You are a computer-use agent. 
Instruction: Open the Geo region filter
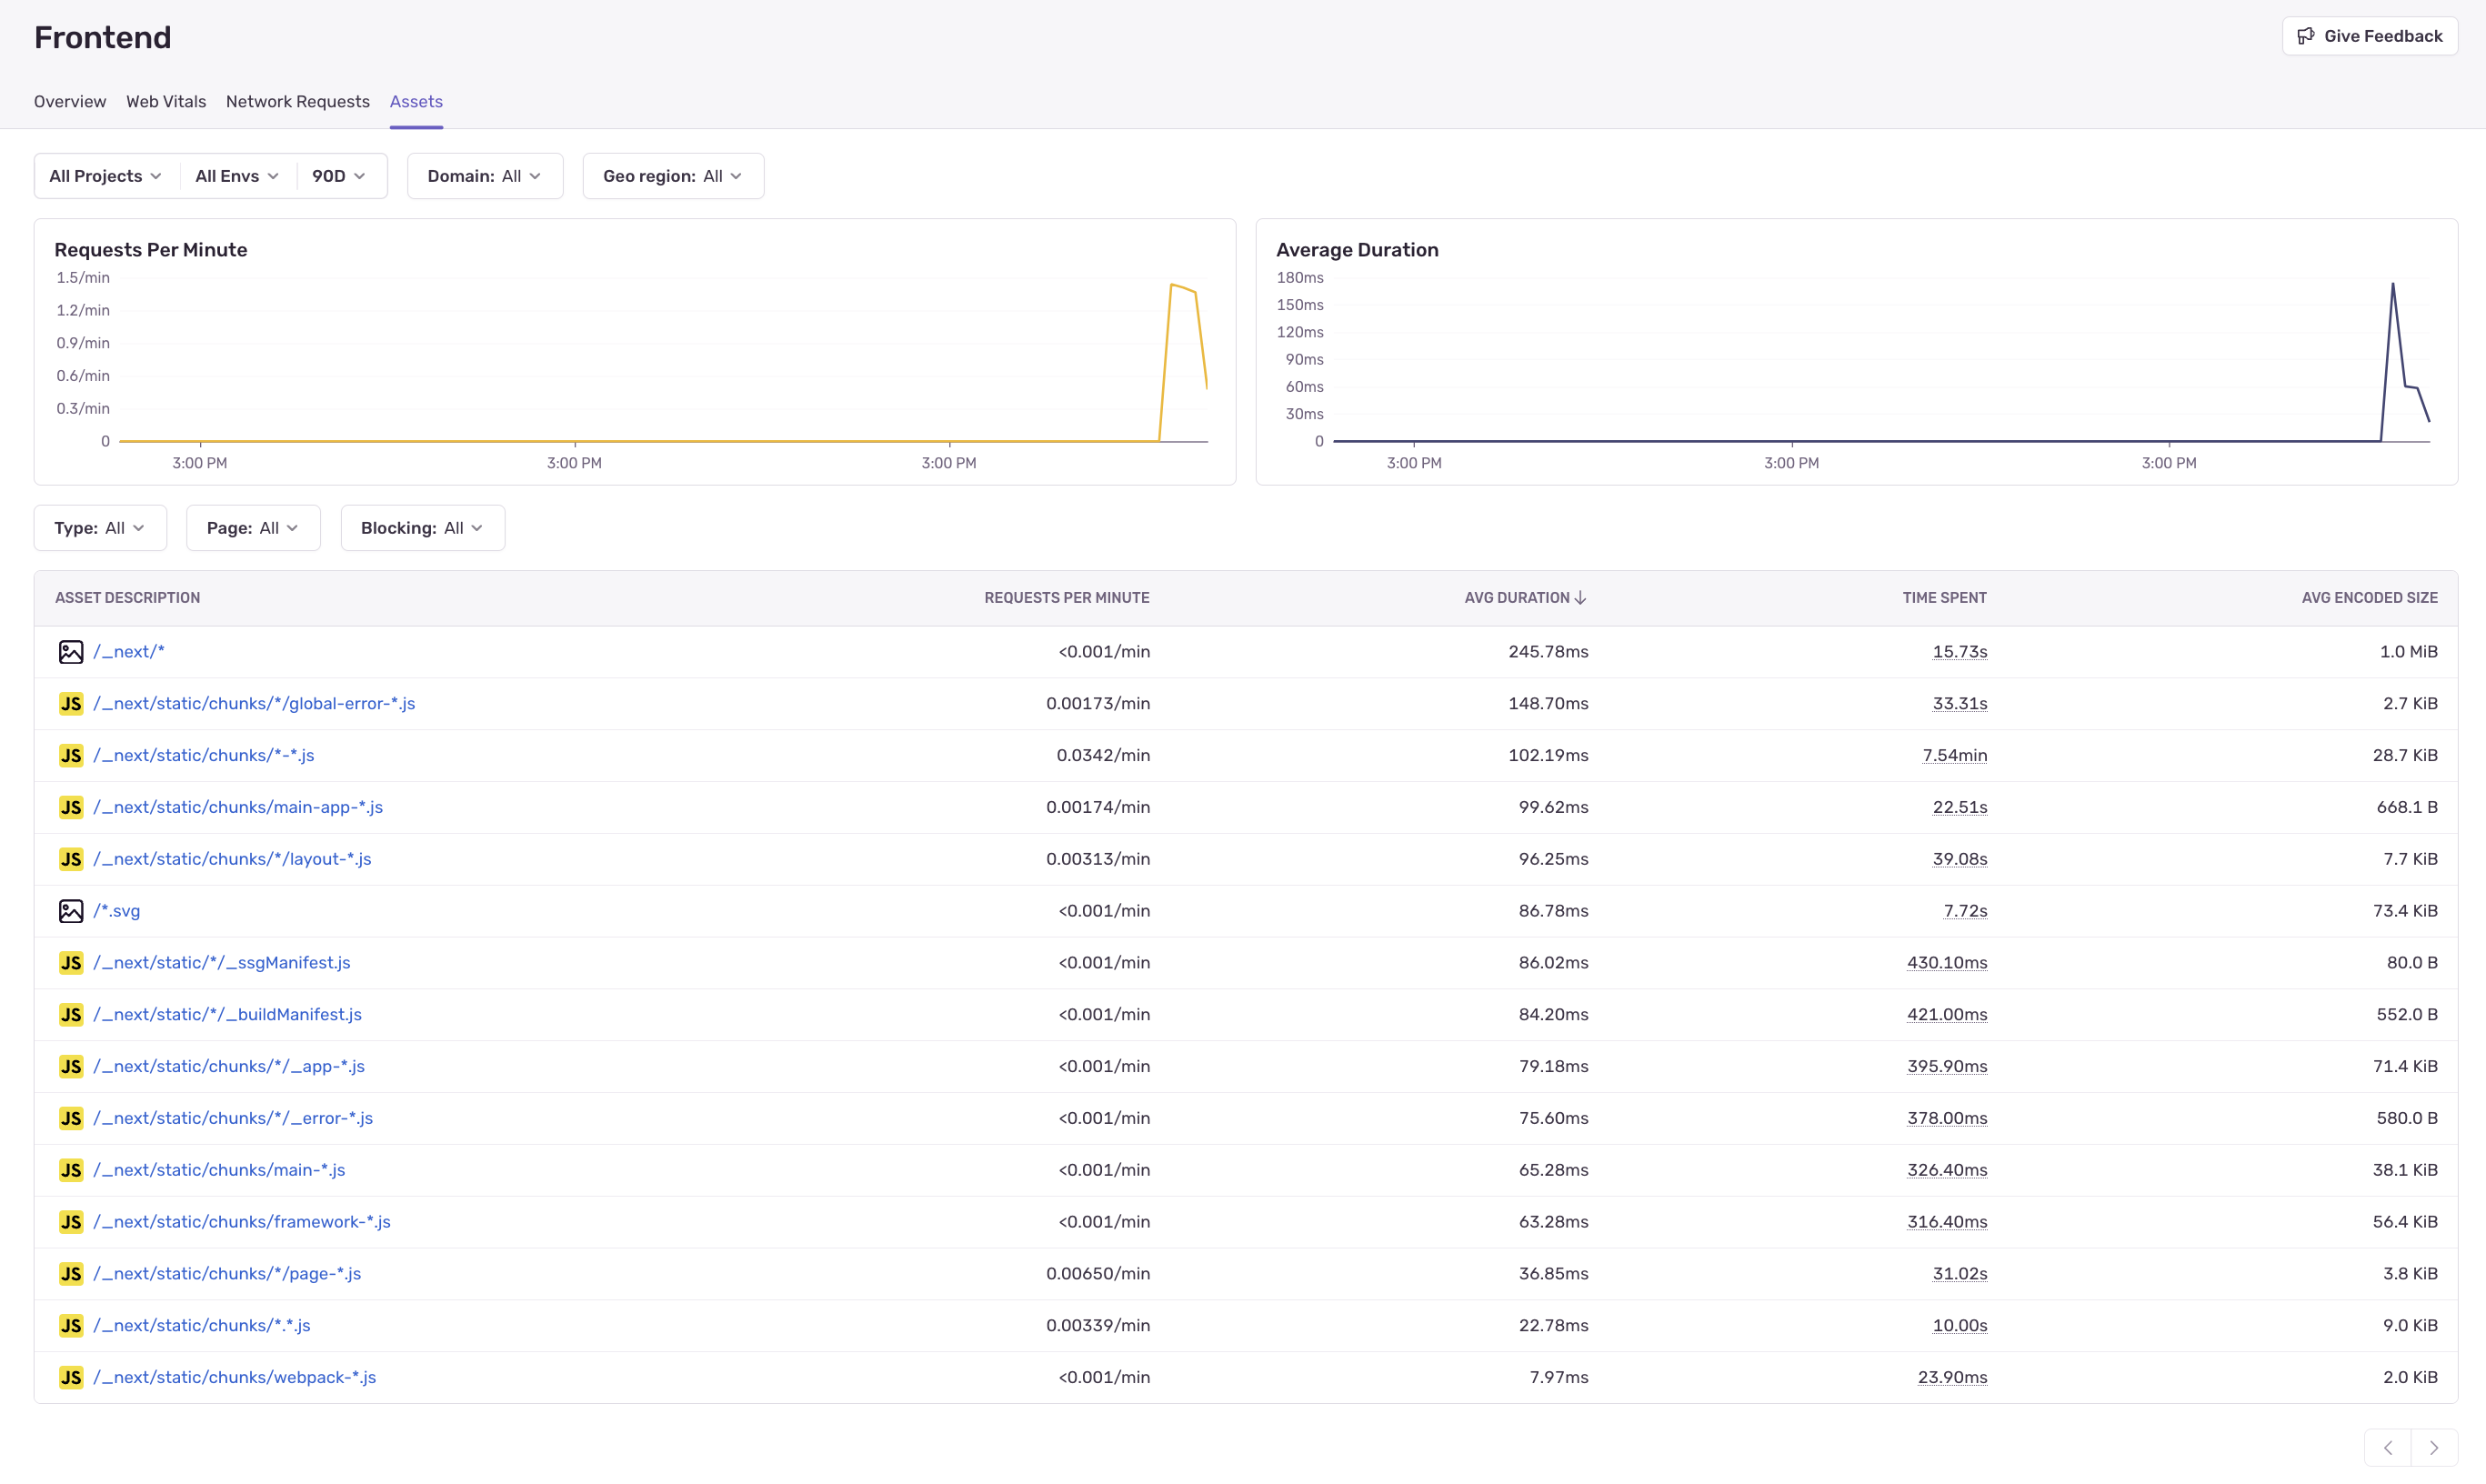(673, 176)
